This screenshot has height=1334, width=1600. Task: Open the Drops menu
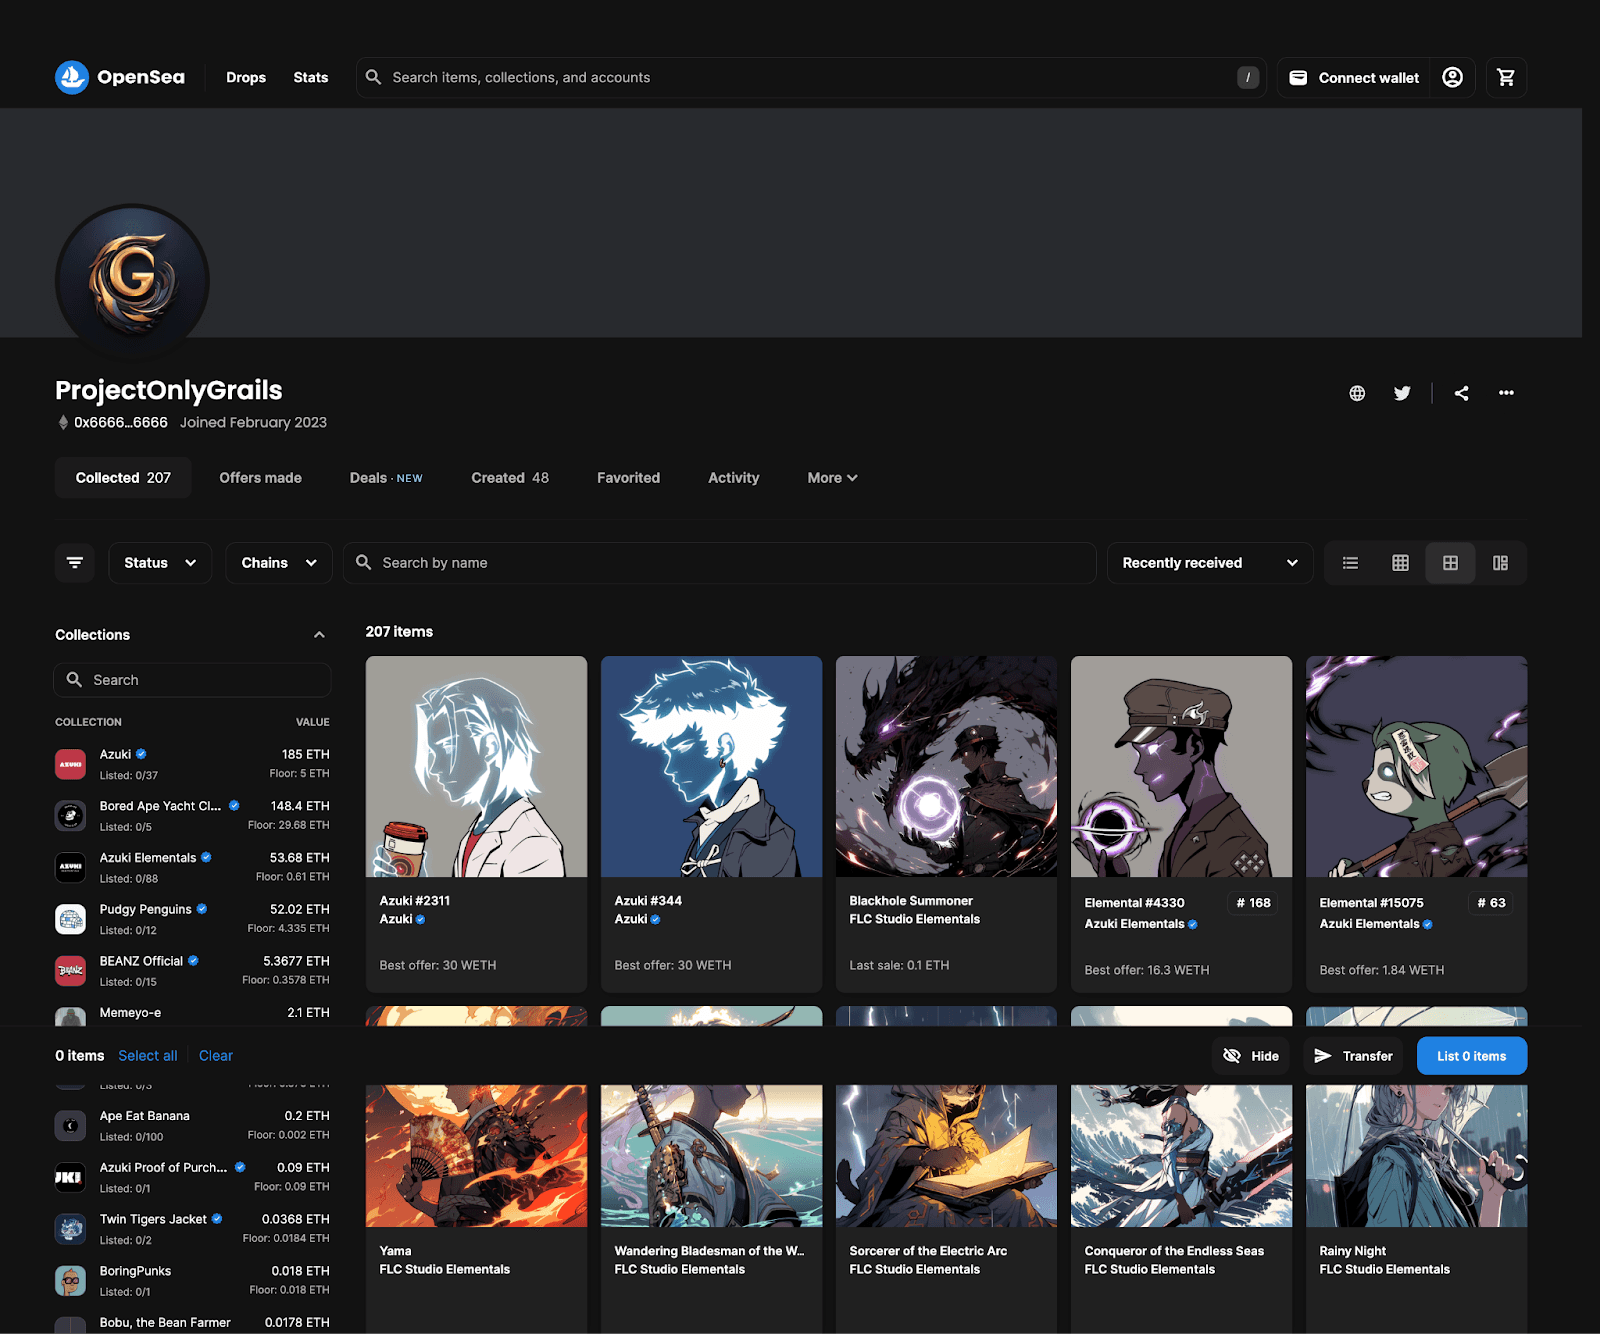point(246,77)
